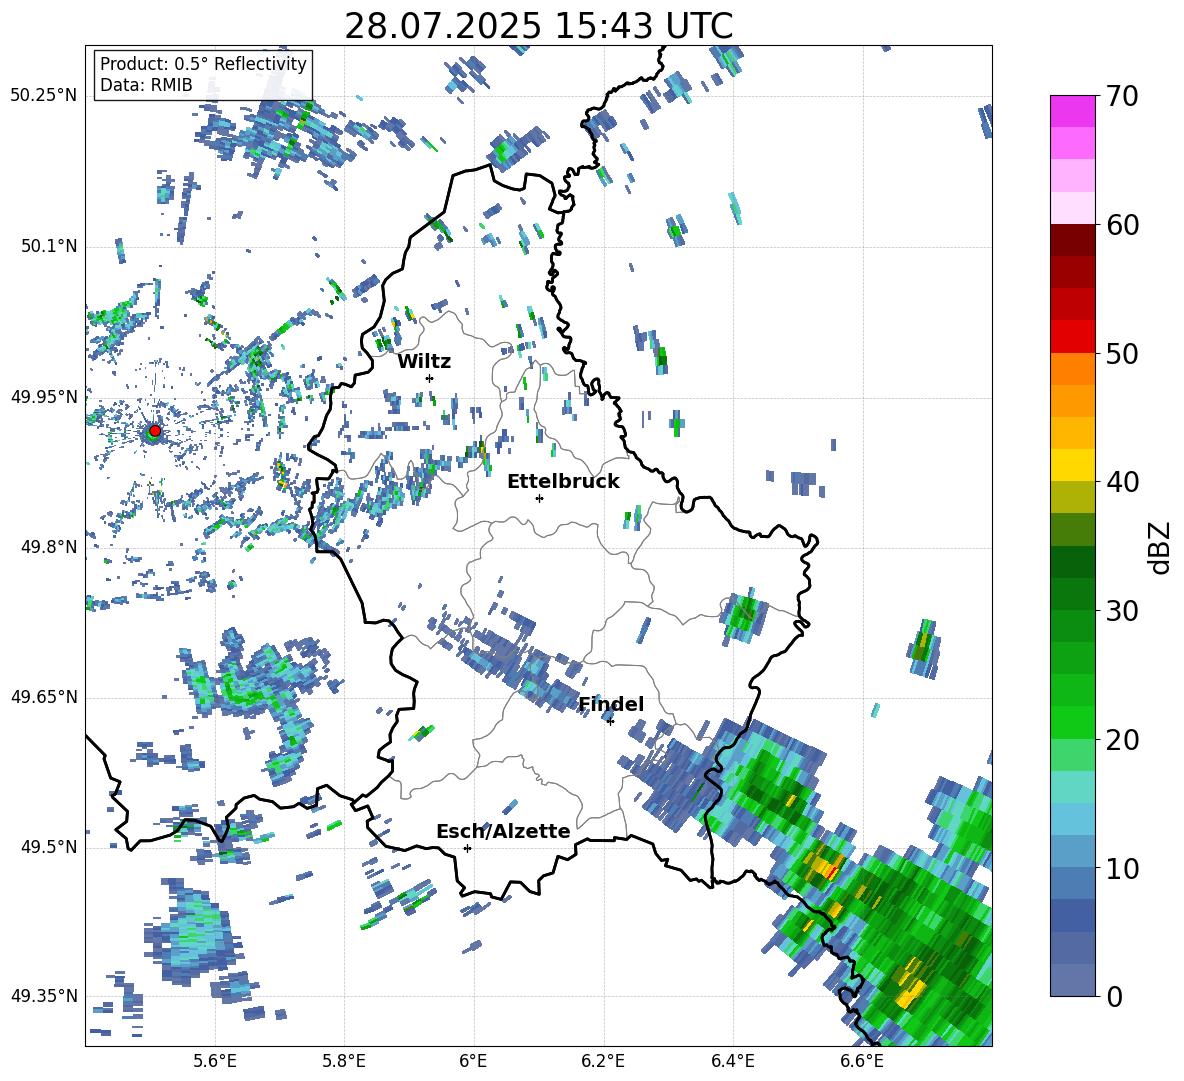Click the 6°E longitude label
The image size is (1184, 1081).
coord(473,1061)
